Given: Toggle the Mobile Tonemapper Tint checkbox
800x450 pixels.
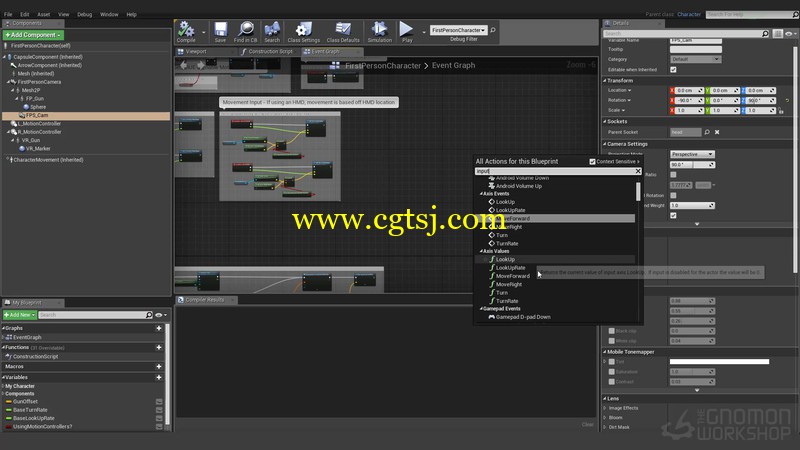Looking at the screenshot, I should [x=611, y=362].
